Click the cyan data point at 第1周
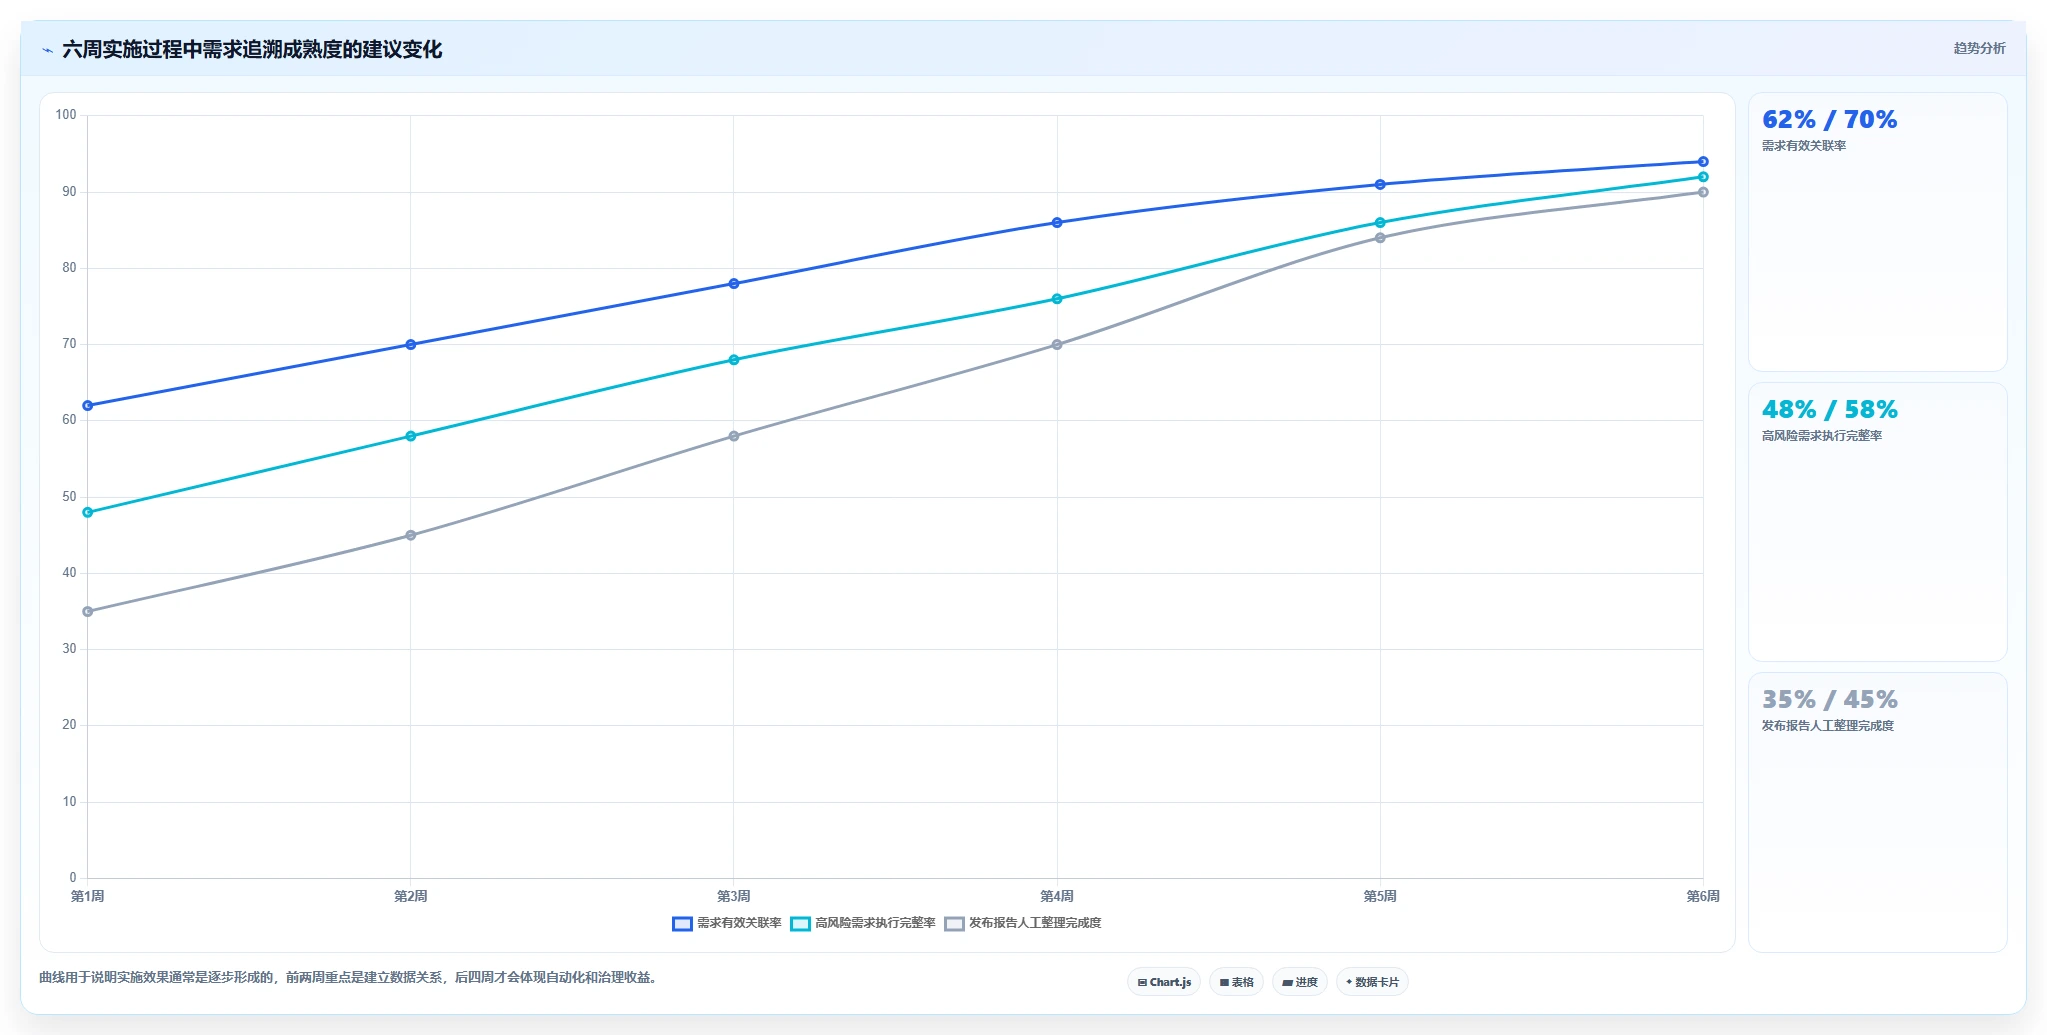 click(88, 512)
